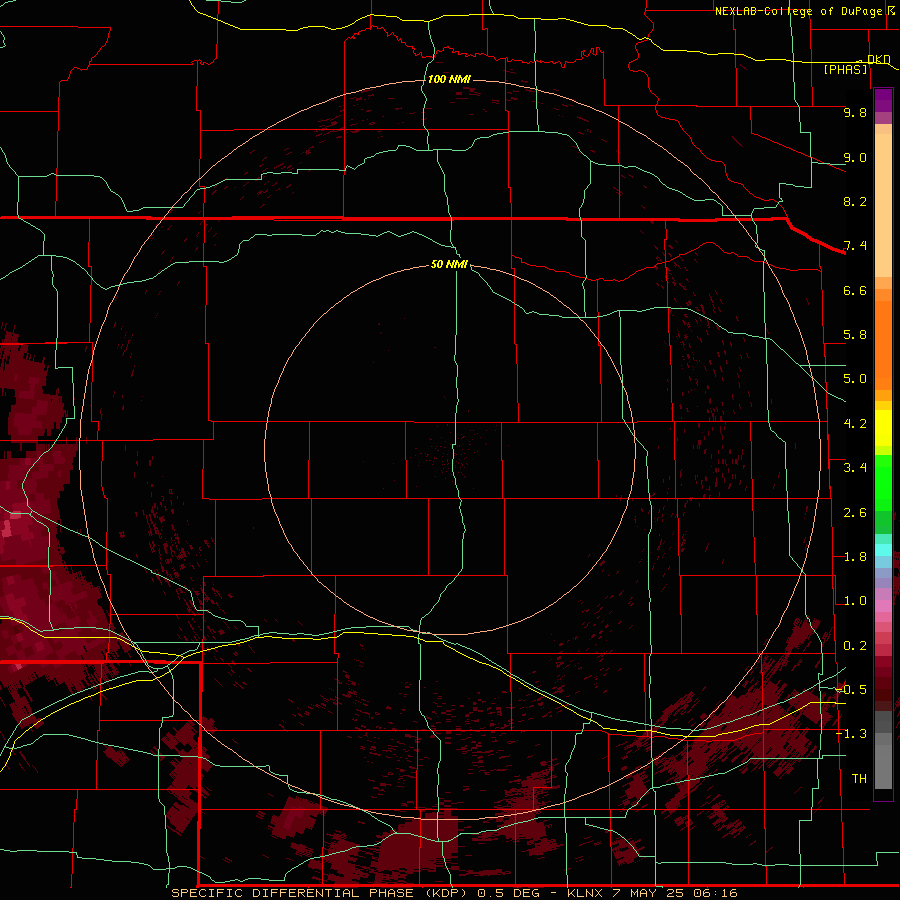Click the "4.2" color scale value
Viewport: 900px width, 900px height.
tap(855, 424)
